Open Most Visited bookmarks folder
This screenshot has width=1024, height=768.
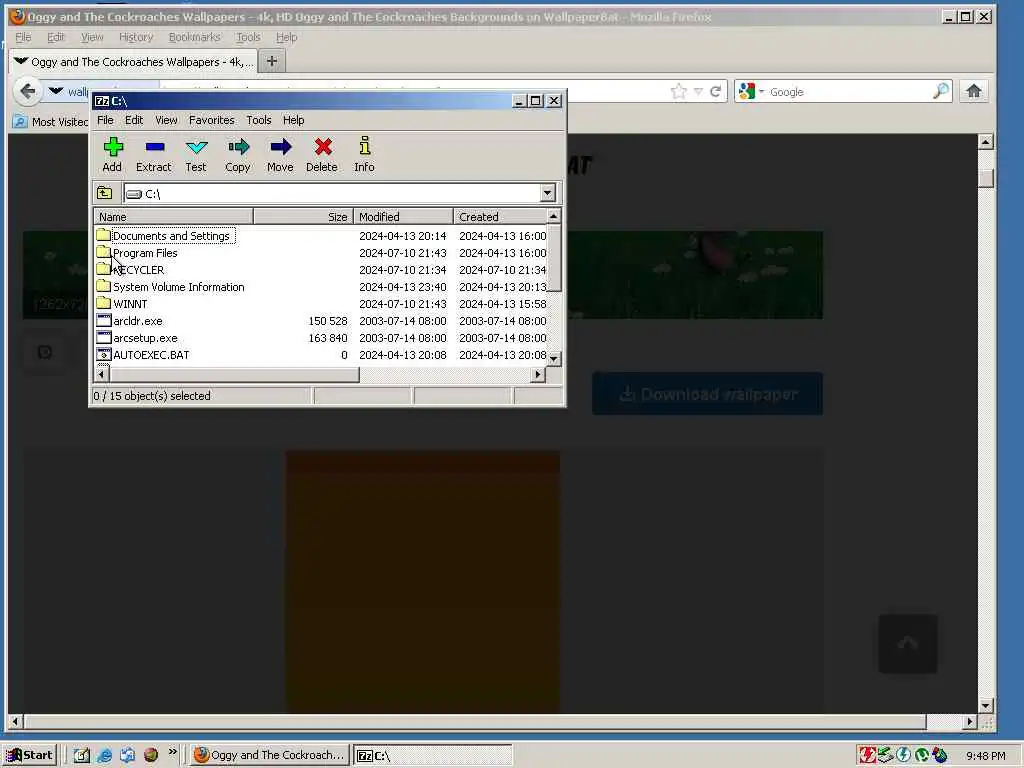51,121
